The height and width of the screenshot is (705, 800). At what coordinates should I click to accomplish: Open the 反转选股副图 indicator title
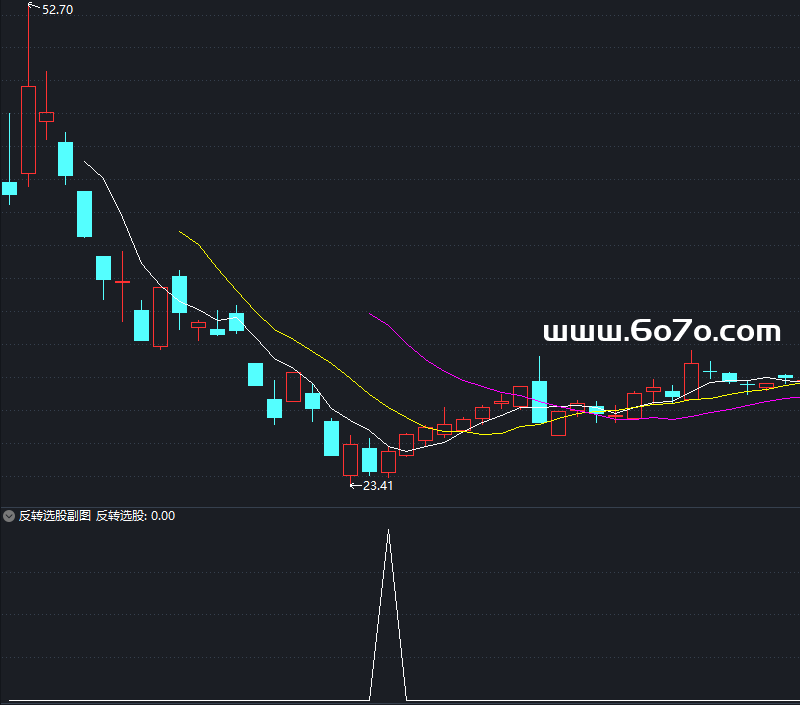[54, 516]
